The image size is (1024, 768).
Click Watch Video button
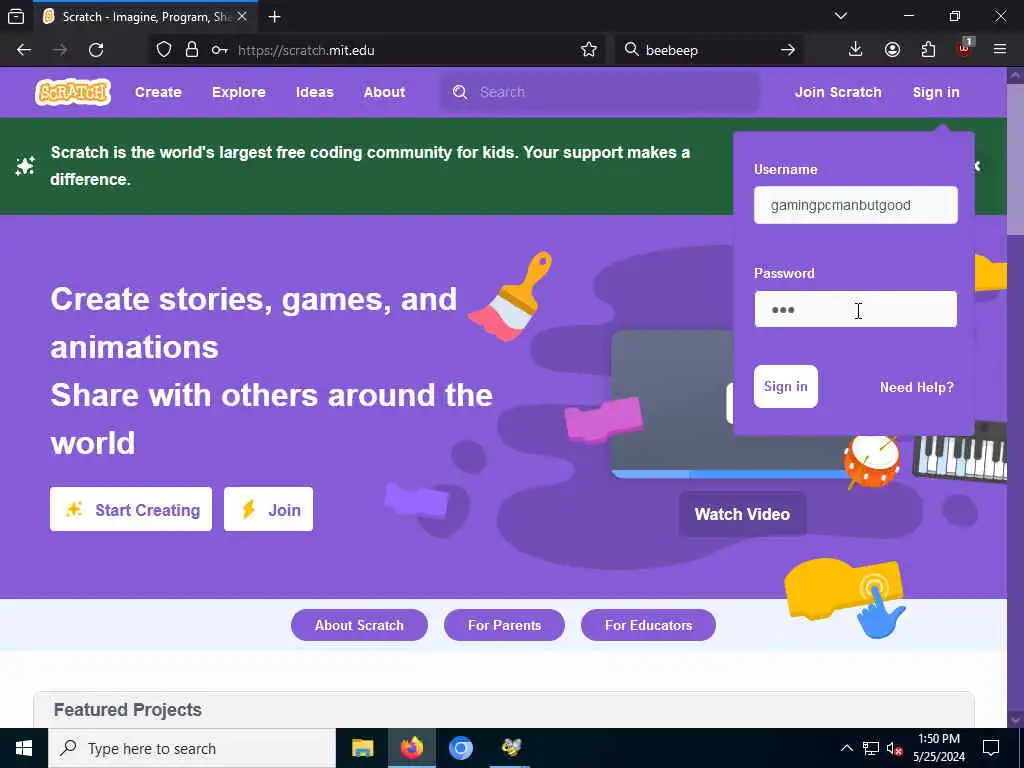pyautogui.click(x=742, y=514)
